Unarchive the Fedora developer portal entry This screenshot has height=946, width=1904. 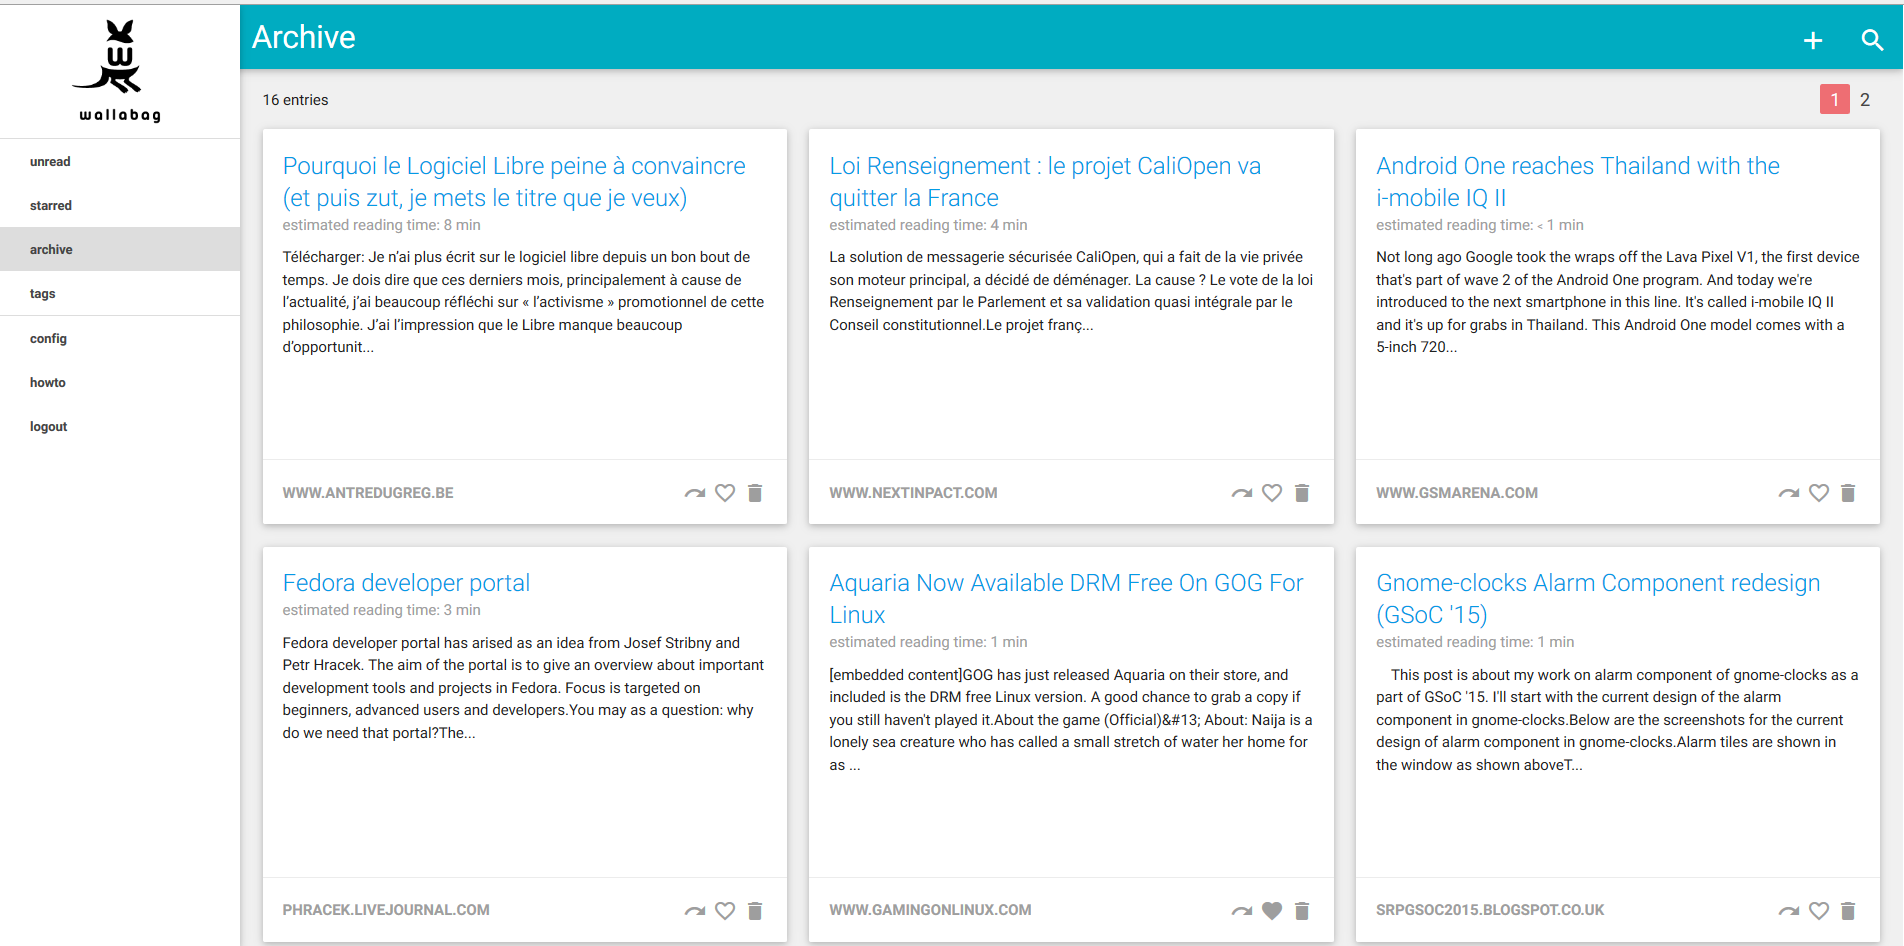coord(694,911)
